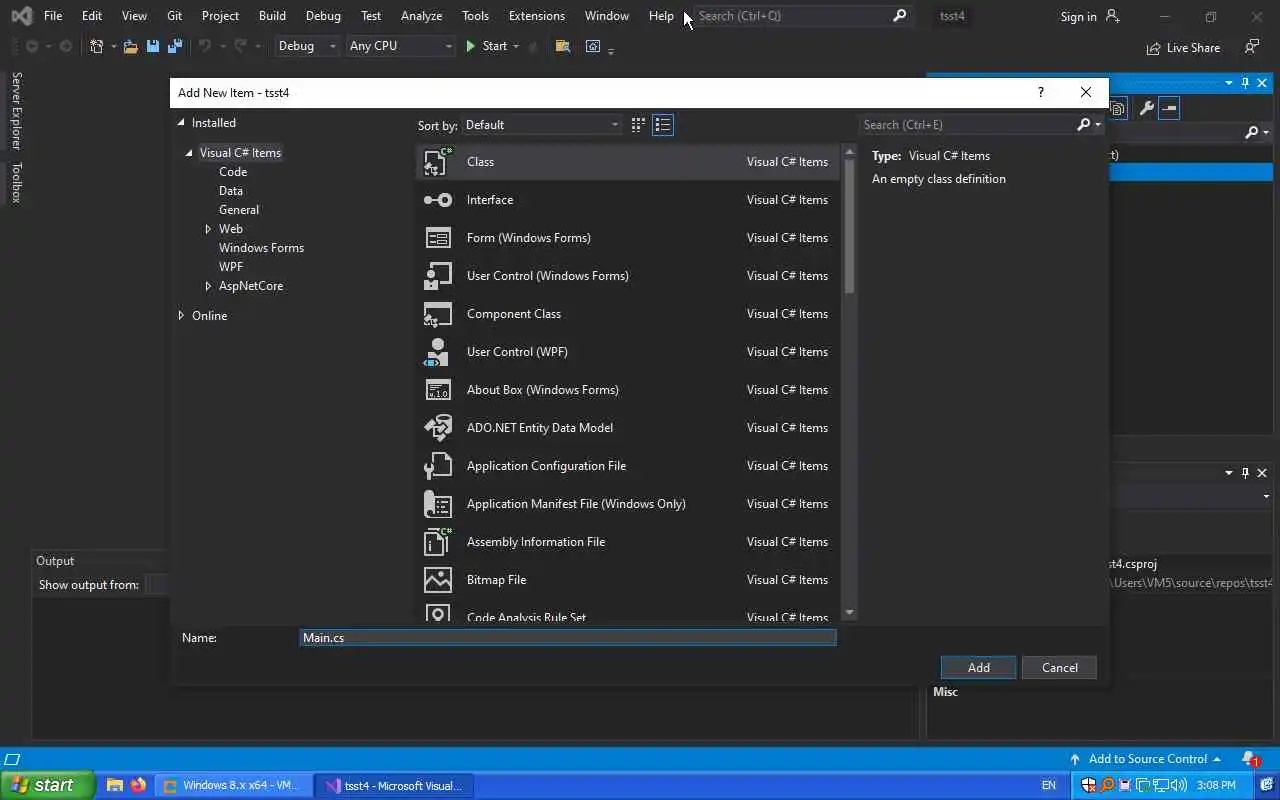Toggle Solution Explorer preview selected items button
Screen dimensions: 1280x800
click(1169, 108)
